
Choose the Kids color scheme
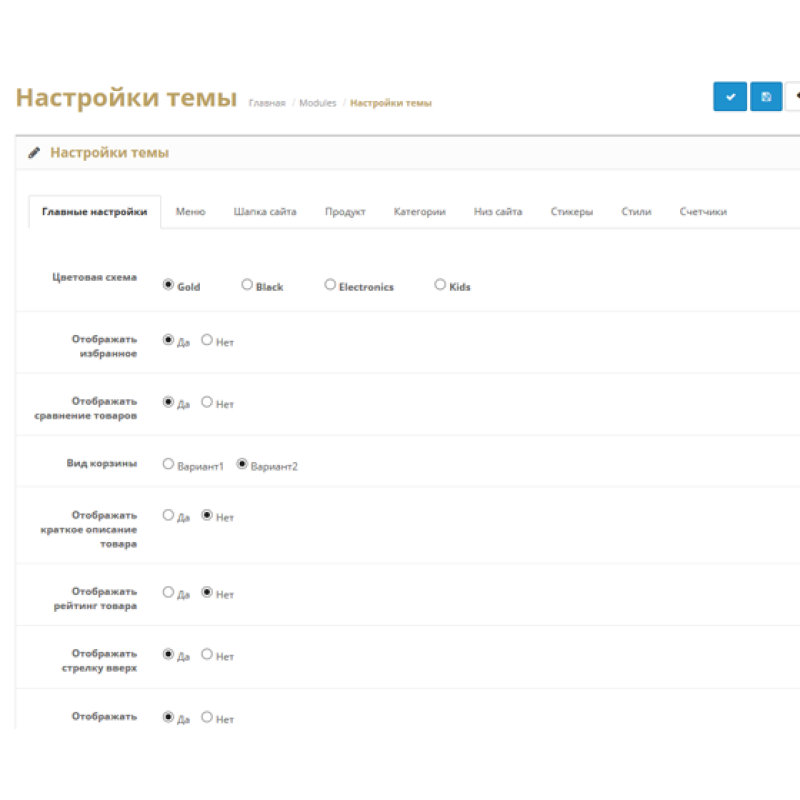[440, 283]
